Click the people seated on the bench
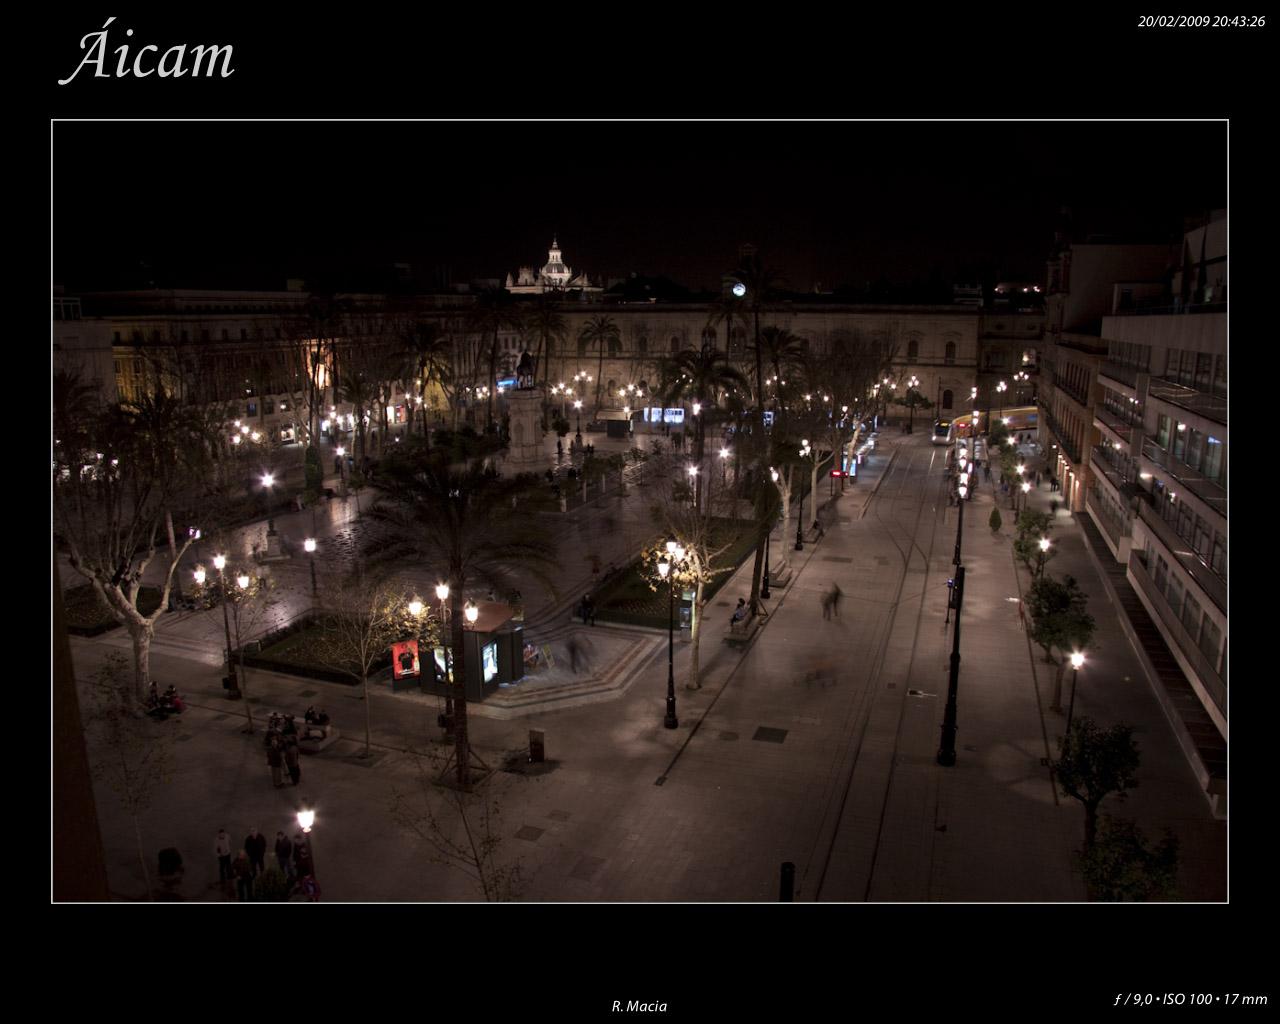This screenshot has height=1024, width=1280. point(314,722)
